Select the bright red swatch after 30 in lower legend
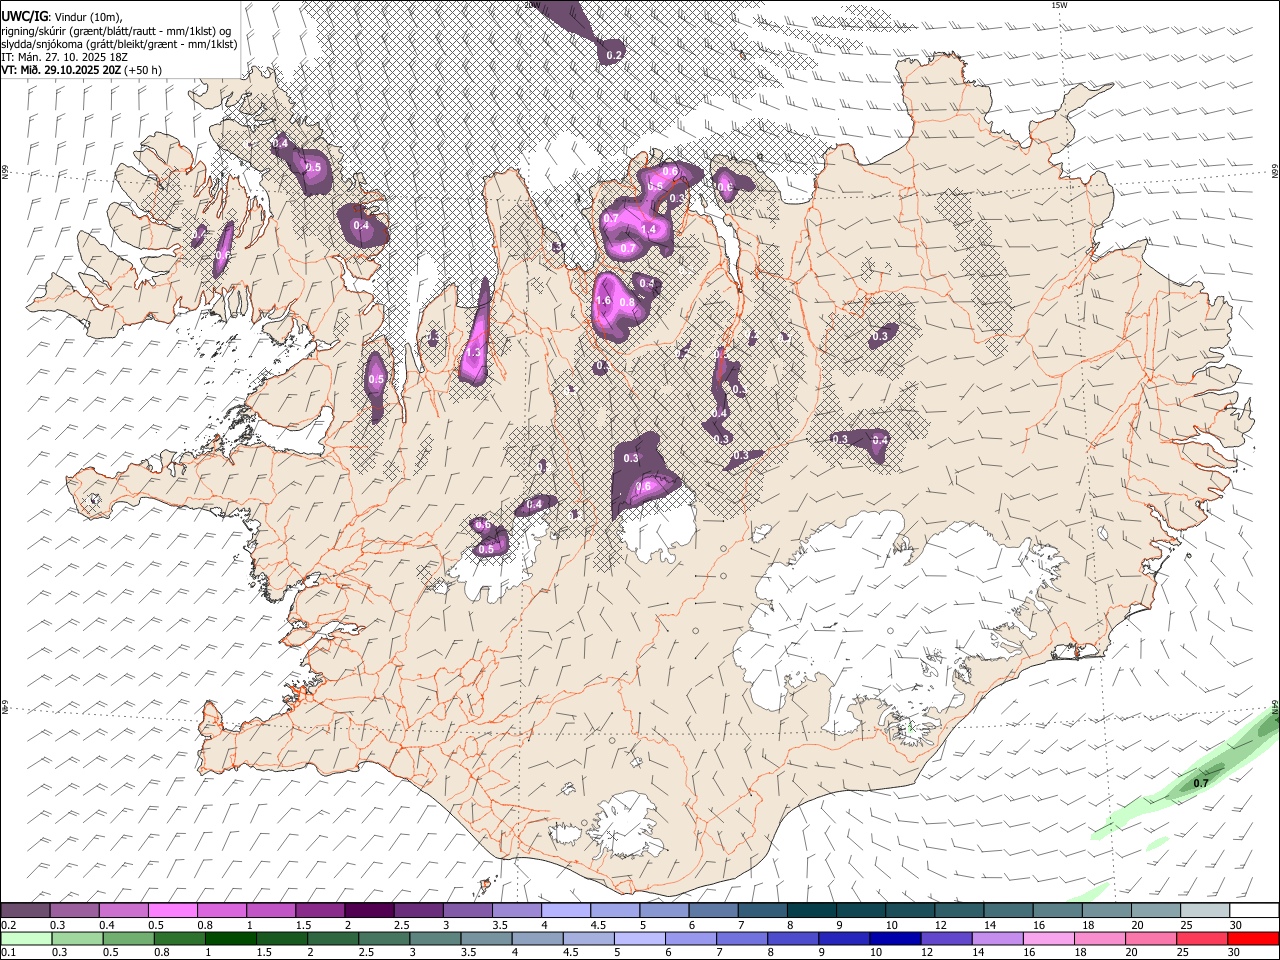 tap(1252, 938)
